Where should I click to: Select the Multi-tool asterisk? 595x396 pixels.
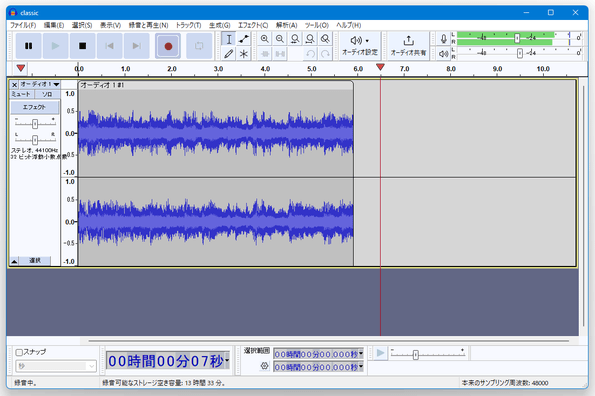[x=244, y=53]
